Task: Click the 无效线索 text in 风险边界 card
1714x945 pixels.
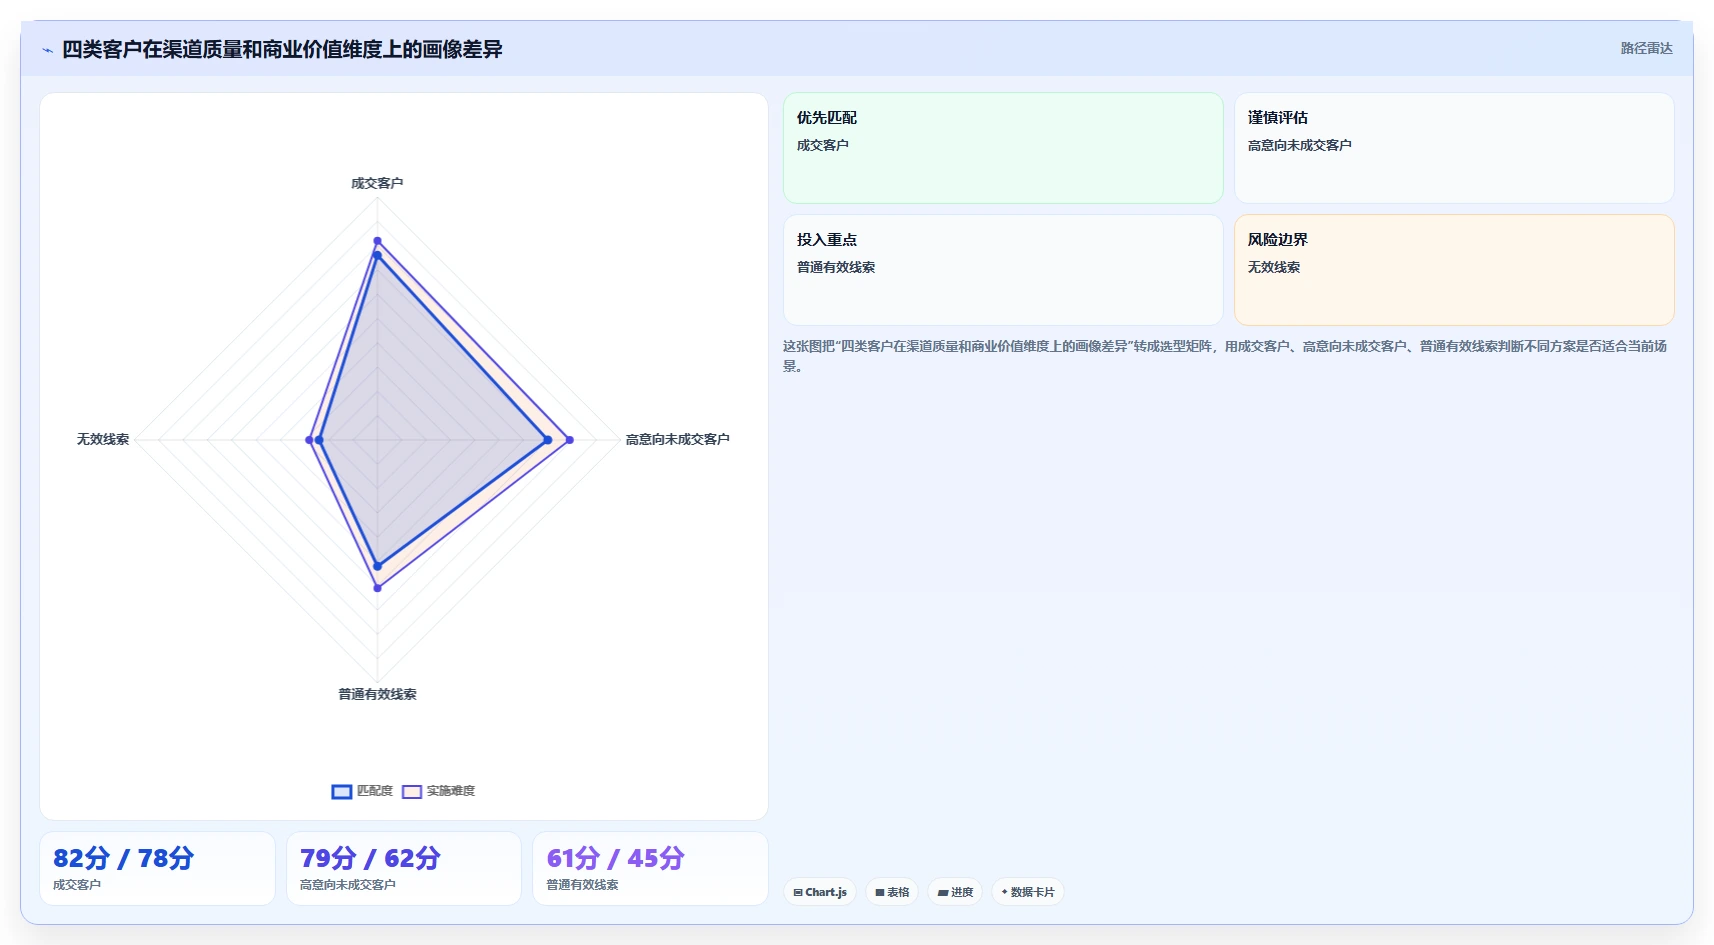Action: [1274, 267]
